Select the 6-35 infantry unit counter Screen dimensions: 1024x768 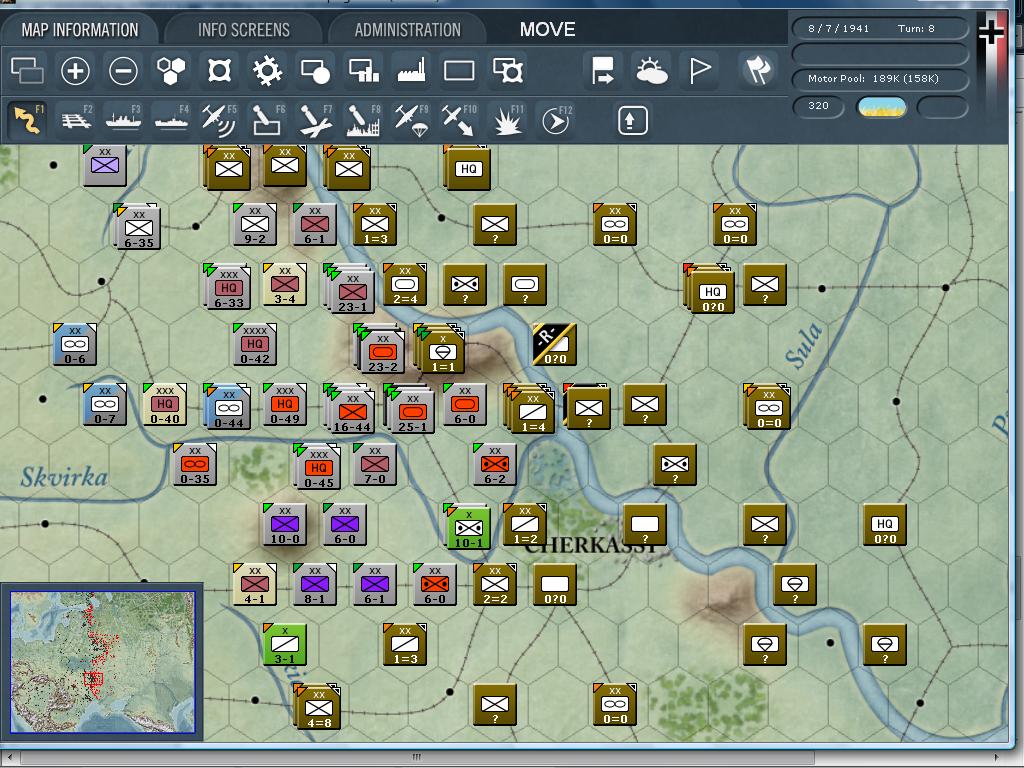[x=138, y=227]
